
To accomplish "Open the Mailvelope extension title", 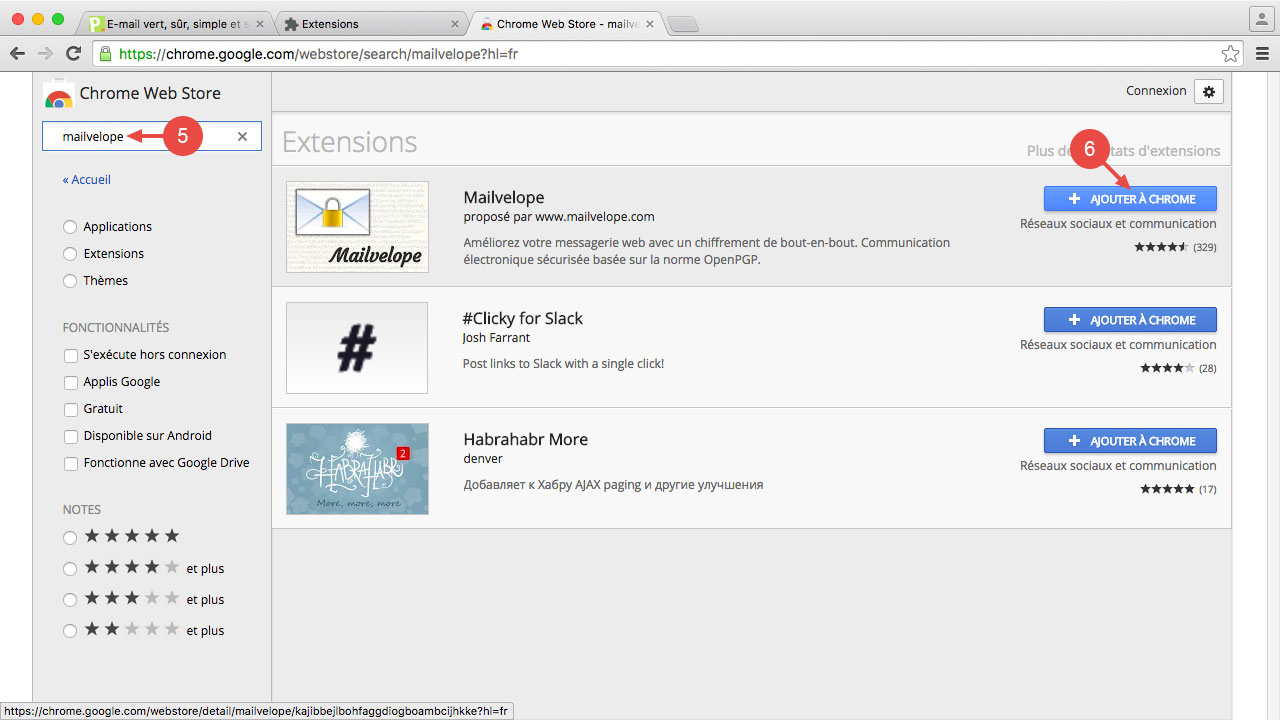I will pos(504,197).
